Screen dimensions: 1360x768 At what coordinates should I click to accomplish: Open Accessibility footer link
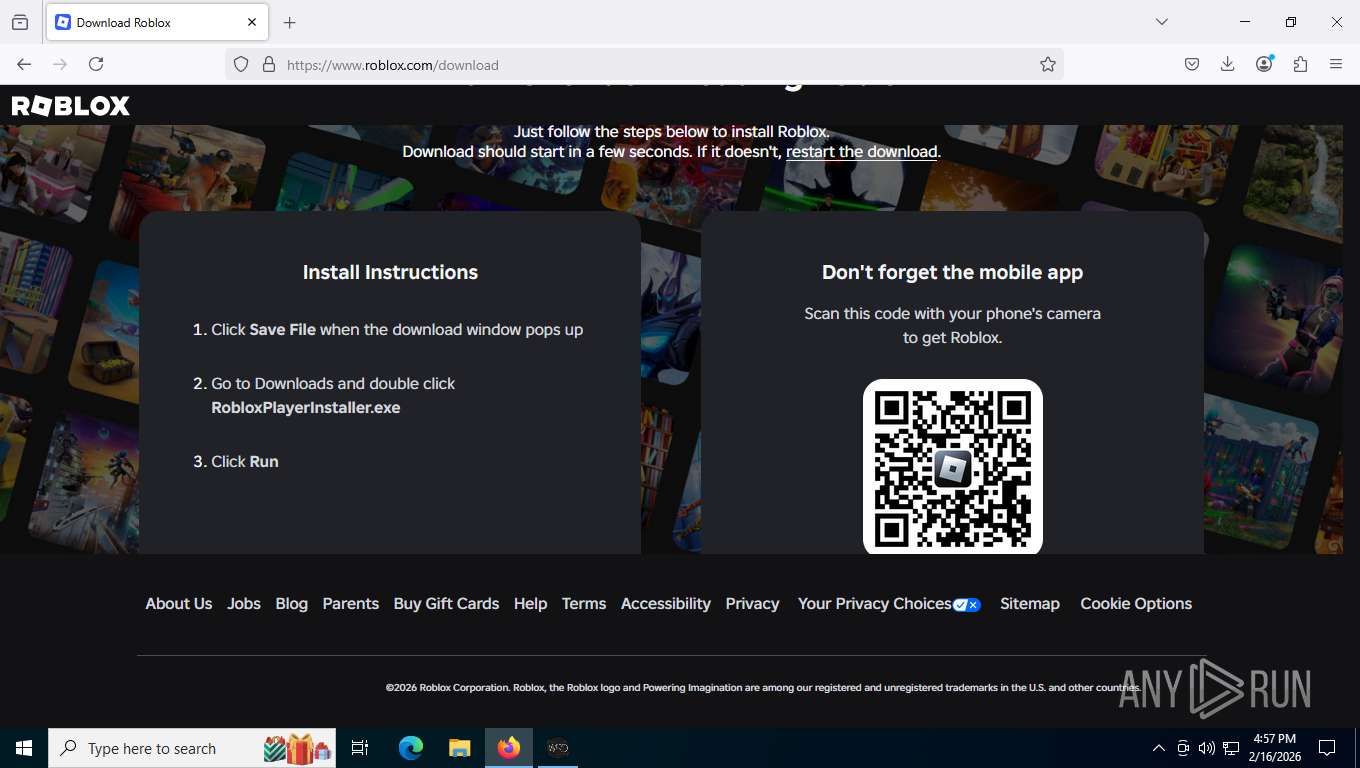666,604
